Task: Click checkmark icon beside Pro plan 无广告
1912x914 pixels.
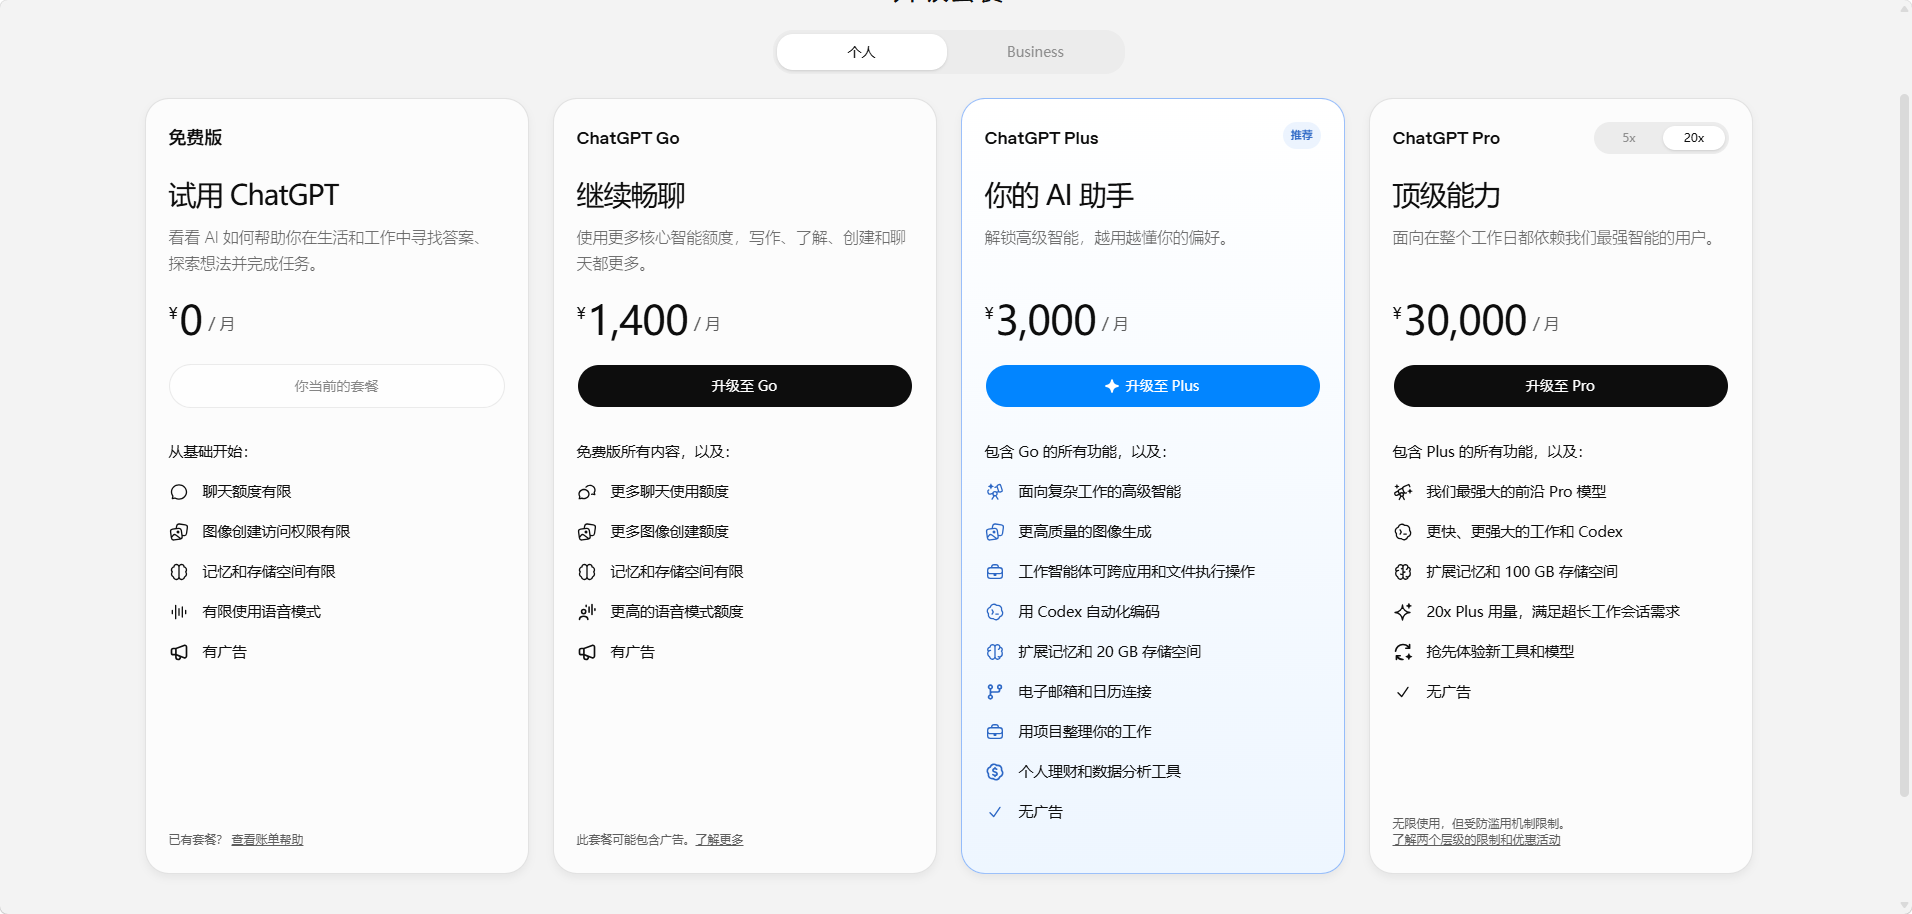Action: (x=1403, y=692)
